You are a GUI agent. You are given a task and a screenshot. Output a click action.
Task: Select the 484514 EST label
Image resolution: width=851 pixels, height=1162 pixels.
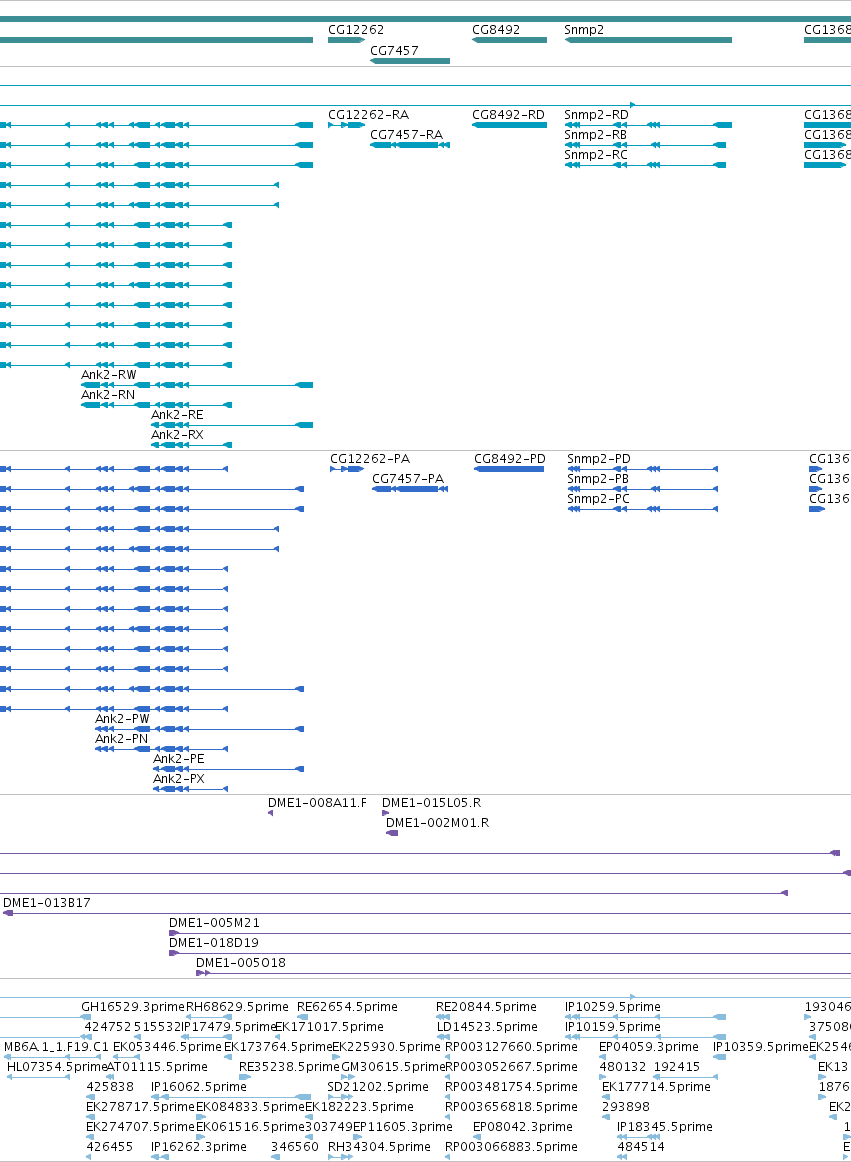640,1147
